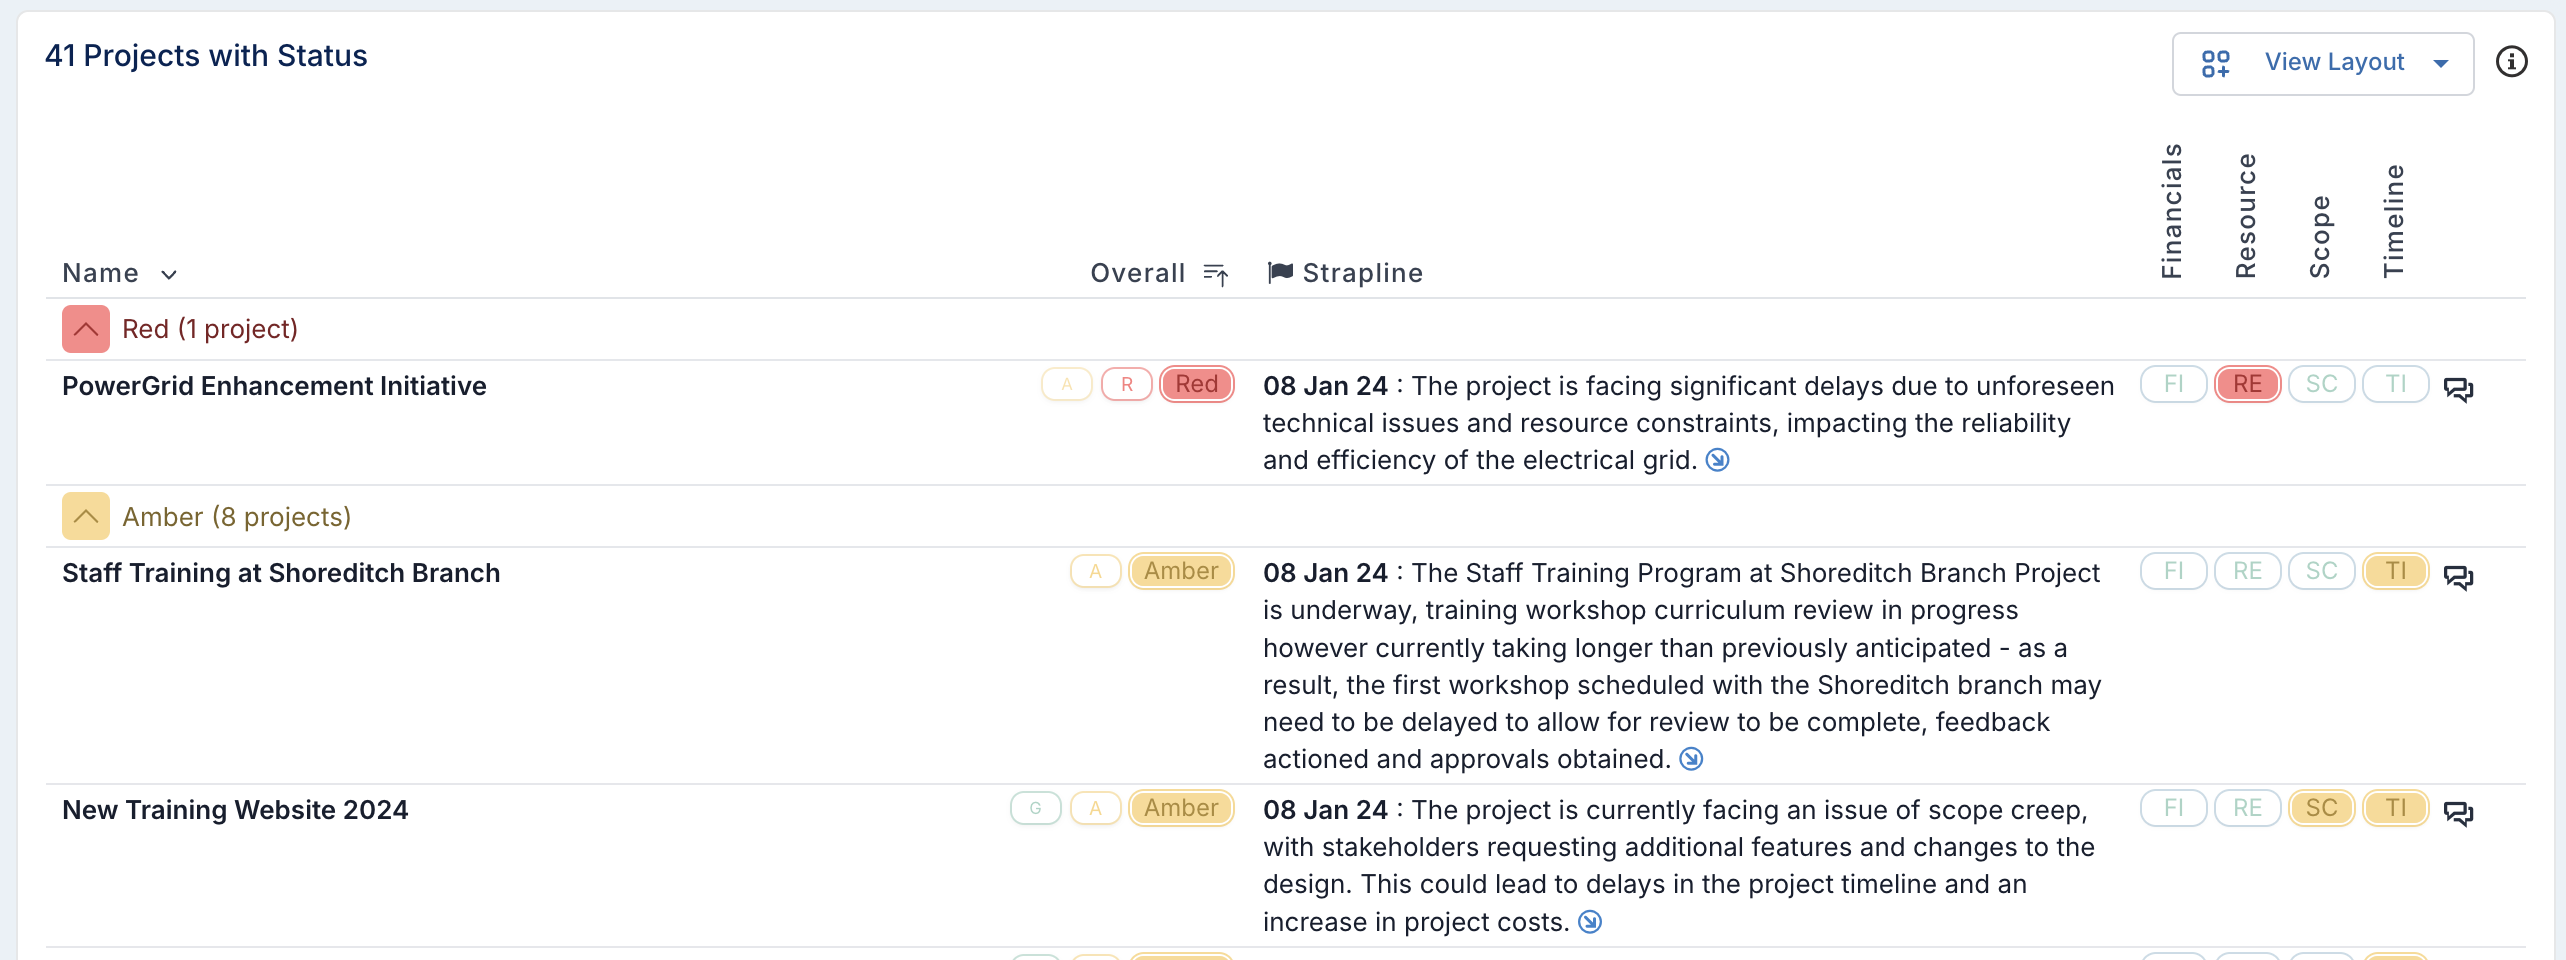Toggle the amber TI pill for Staff Training
Viewport: 2566px width, 960px height.
2395,571
